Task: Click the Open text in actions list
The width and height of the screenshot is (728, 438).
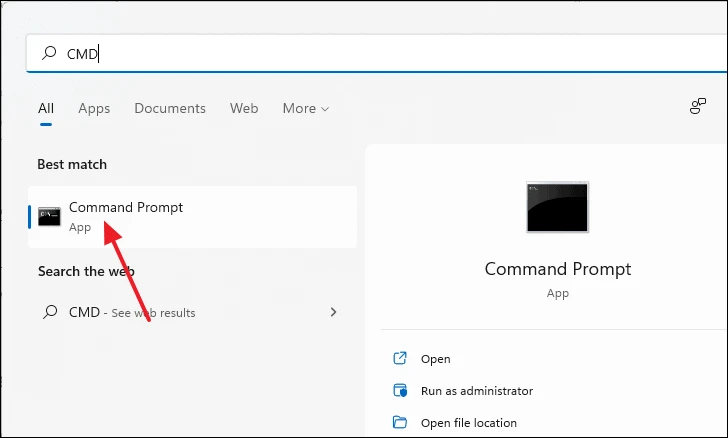Action: coord(436,359)
